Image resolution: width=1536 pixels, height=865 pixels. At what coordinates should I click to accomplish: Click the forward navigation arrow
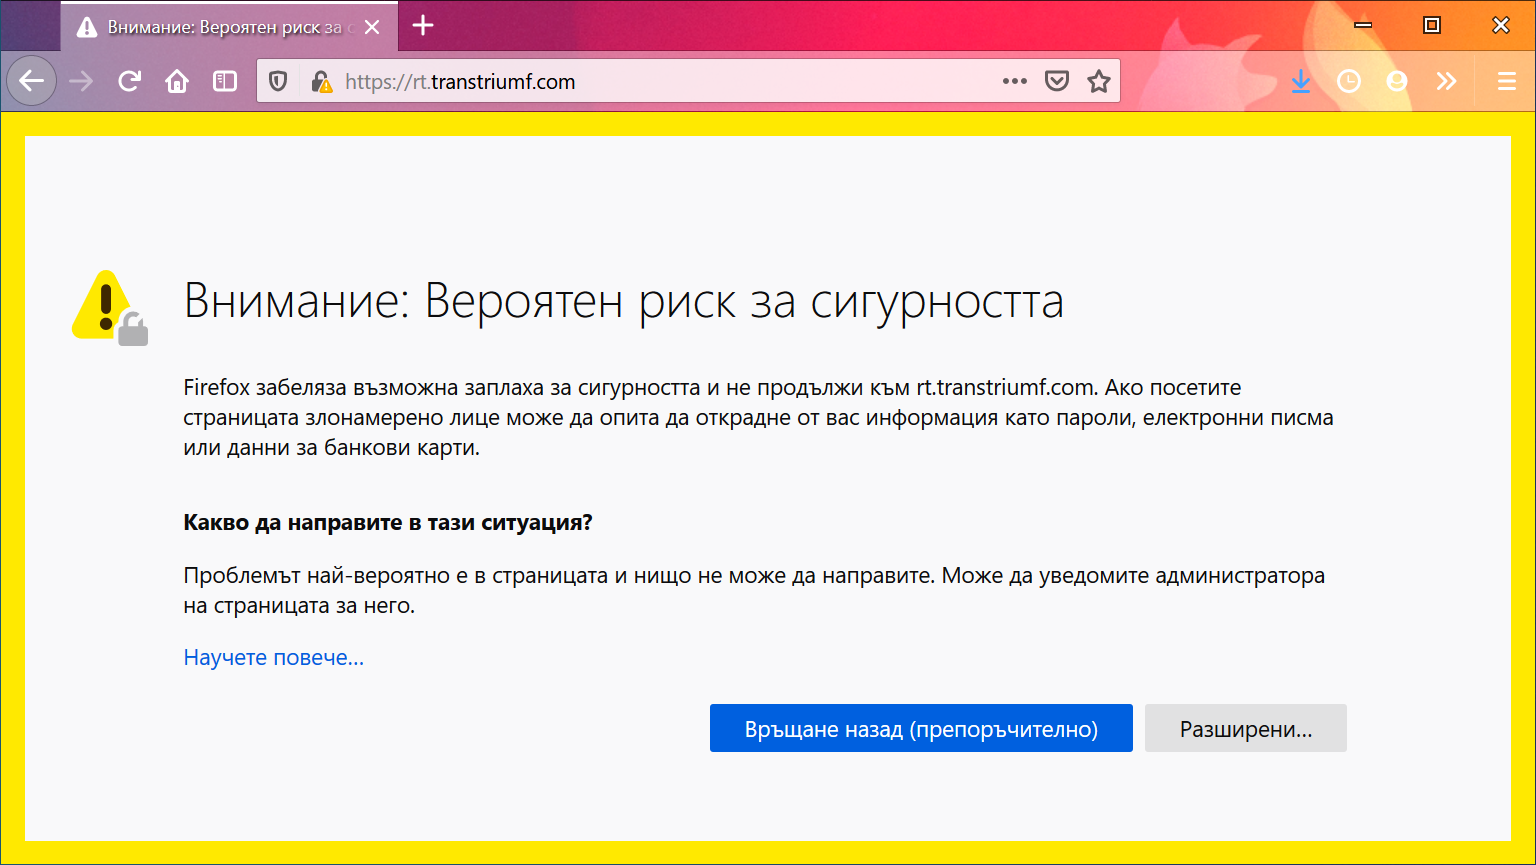(x=80, y=81)
